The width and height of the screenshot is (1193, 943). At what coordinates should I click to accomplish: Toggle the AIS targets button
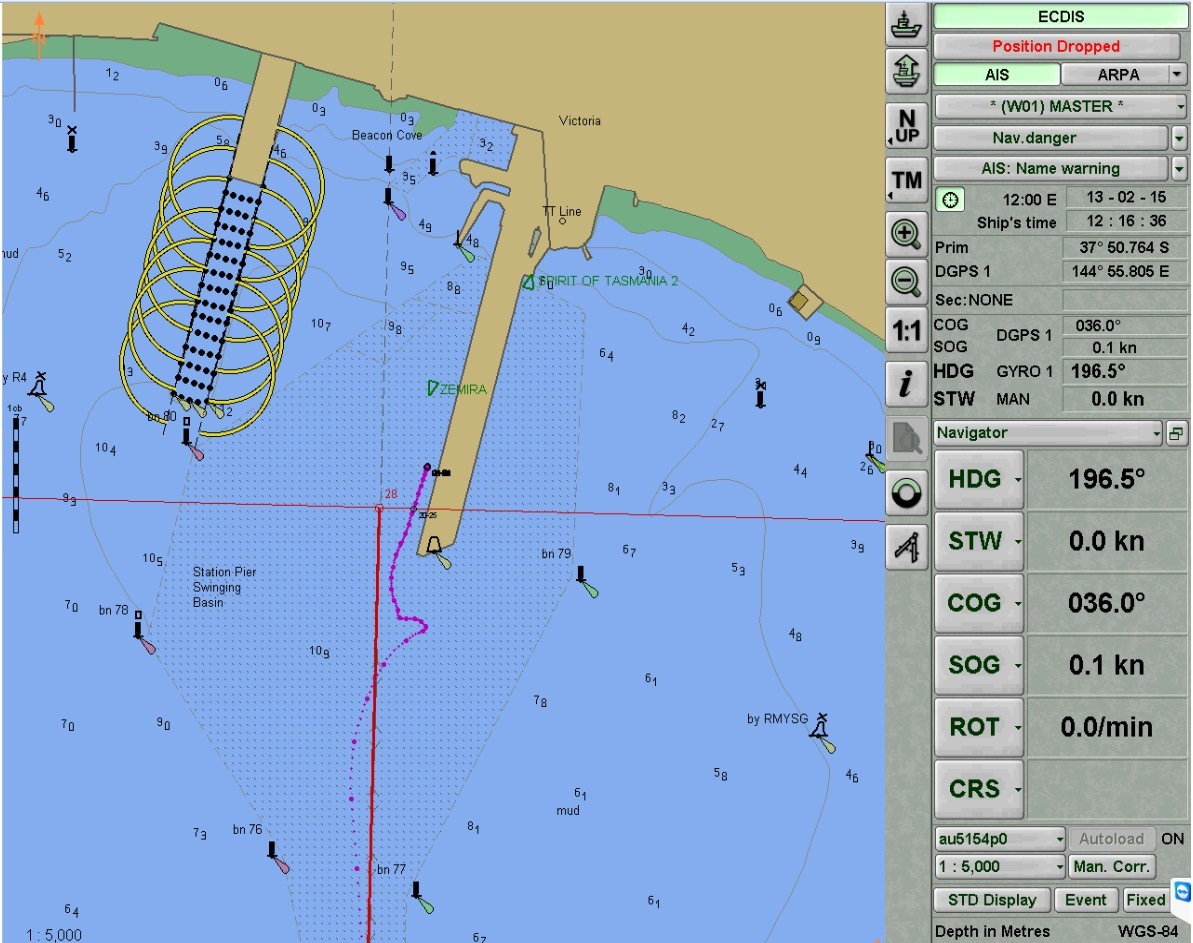pyautogui.click(x=996, y=75)
